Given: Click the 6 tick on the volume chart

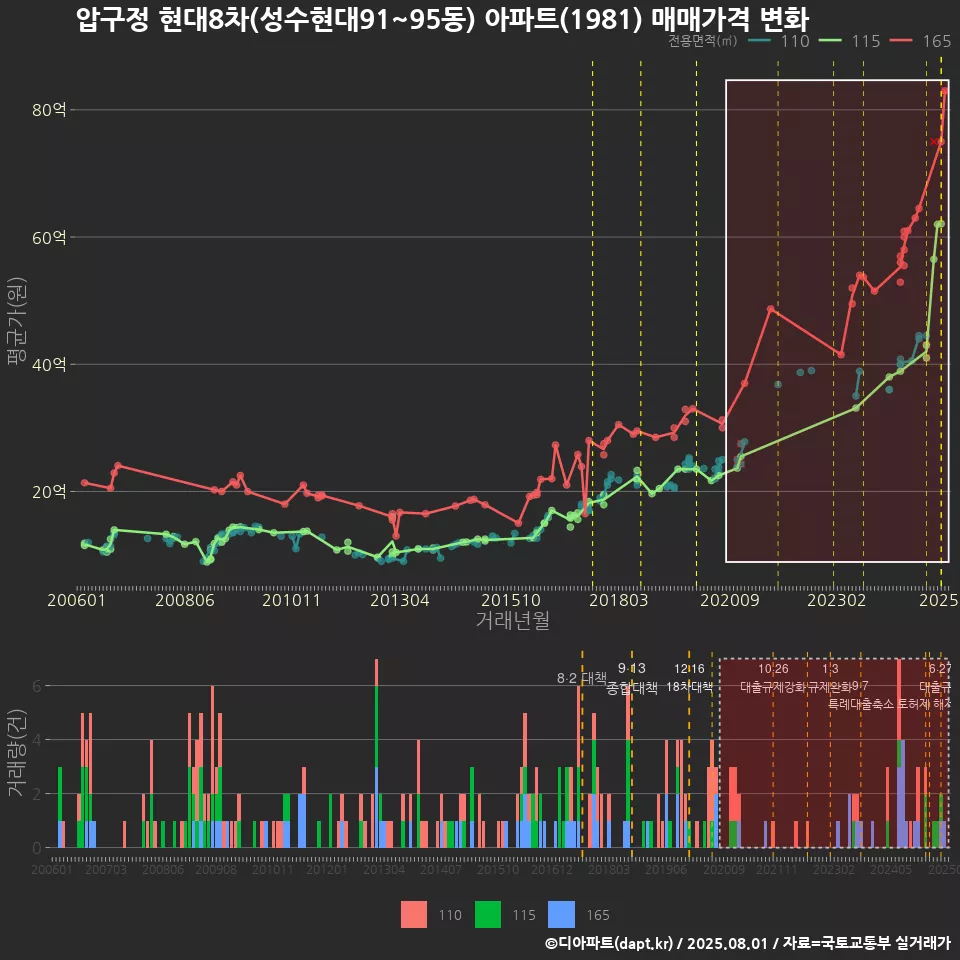Looking at the screenshot, I should pyautogui.click(x=37, y=686).
